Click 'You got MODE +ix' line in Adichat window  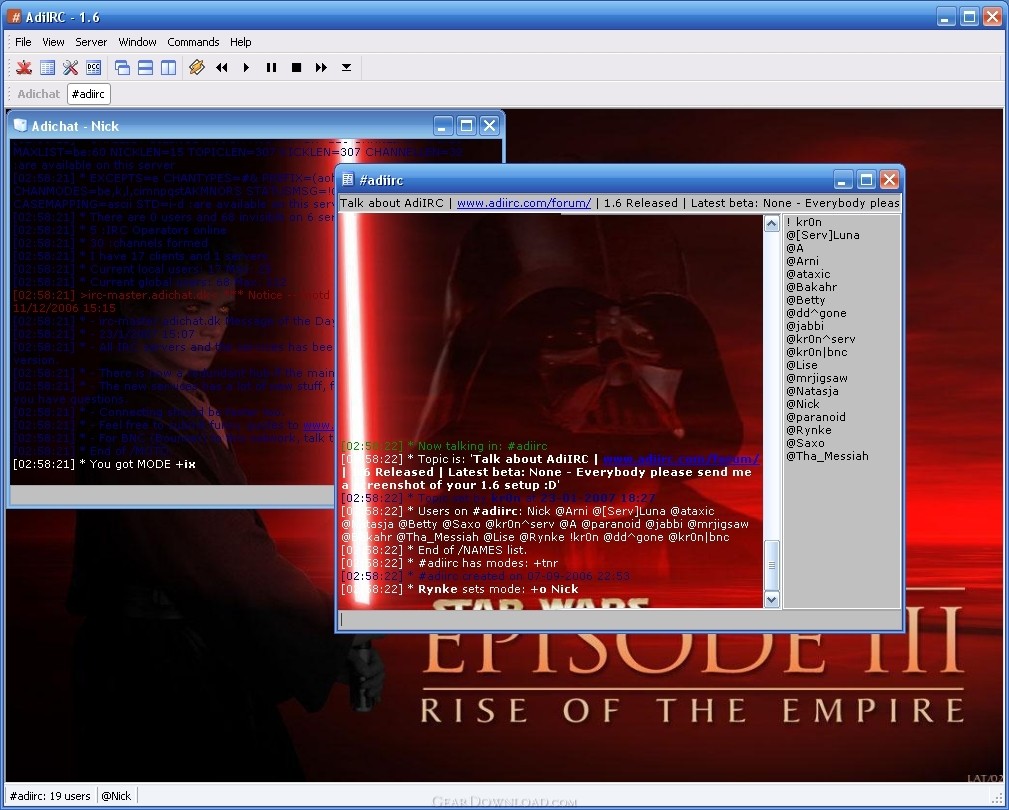pyautogui.click(x=104, y=465)
